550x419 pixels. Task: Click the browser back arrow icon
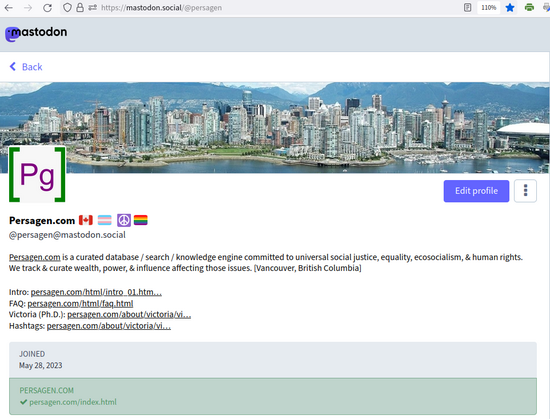coord(9,7)
